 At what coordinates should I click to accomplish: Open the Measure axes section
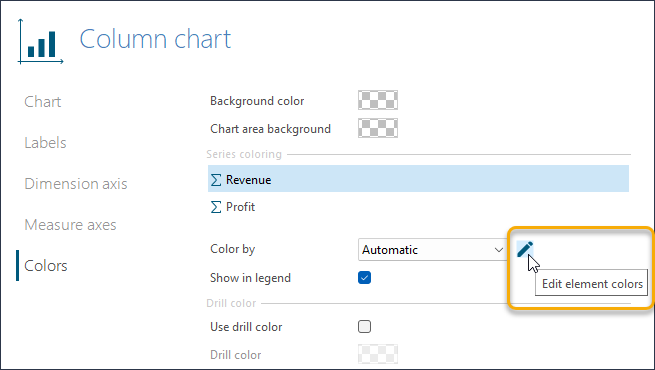70,225
